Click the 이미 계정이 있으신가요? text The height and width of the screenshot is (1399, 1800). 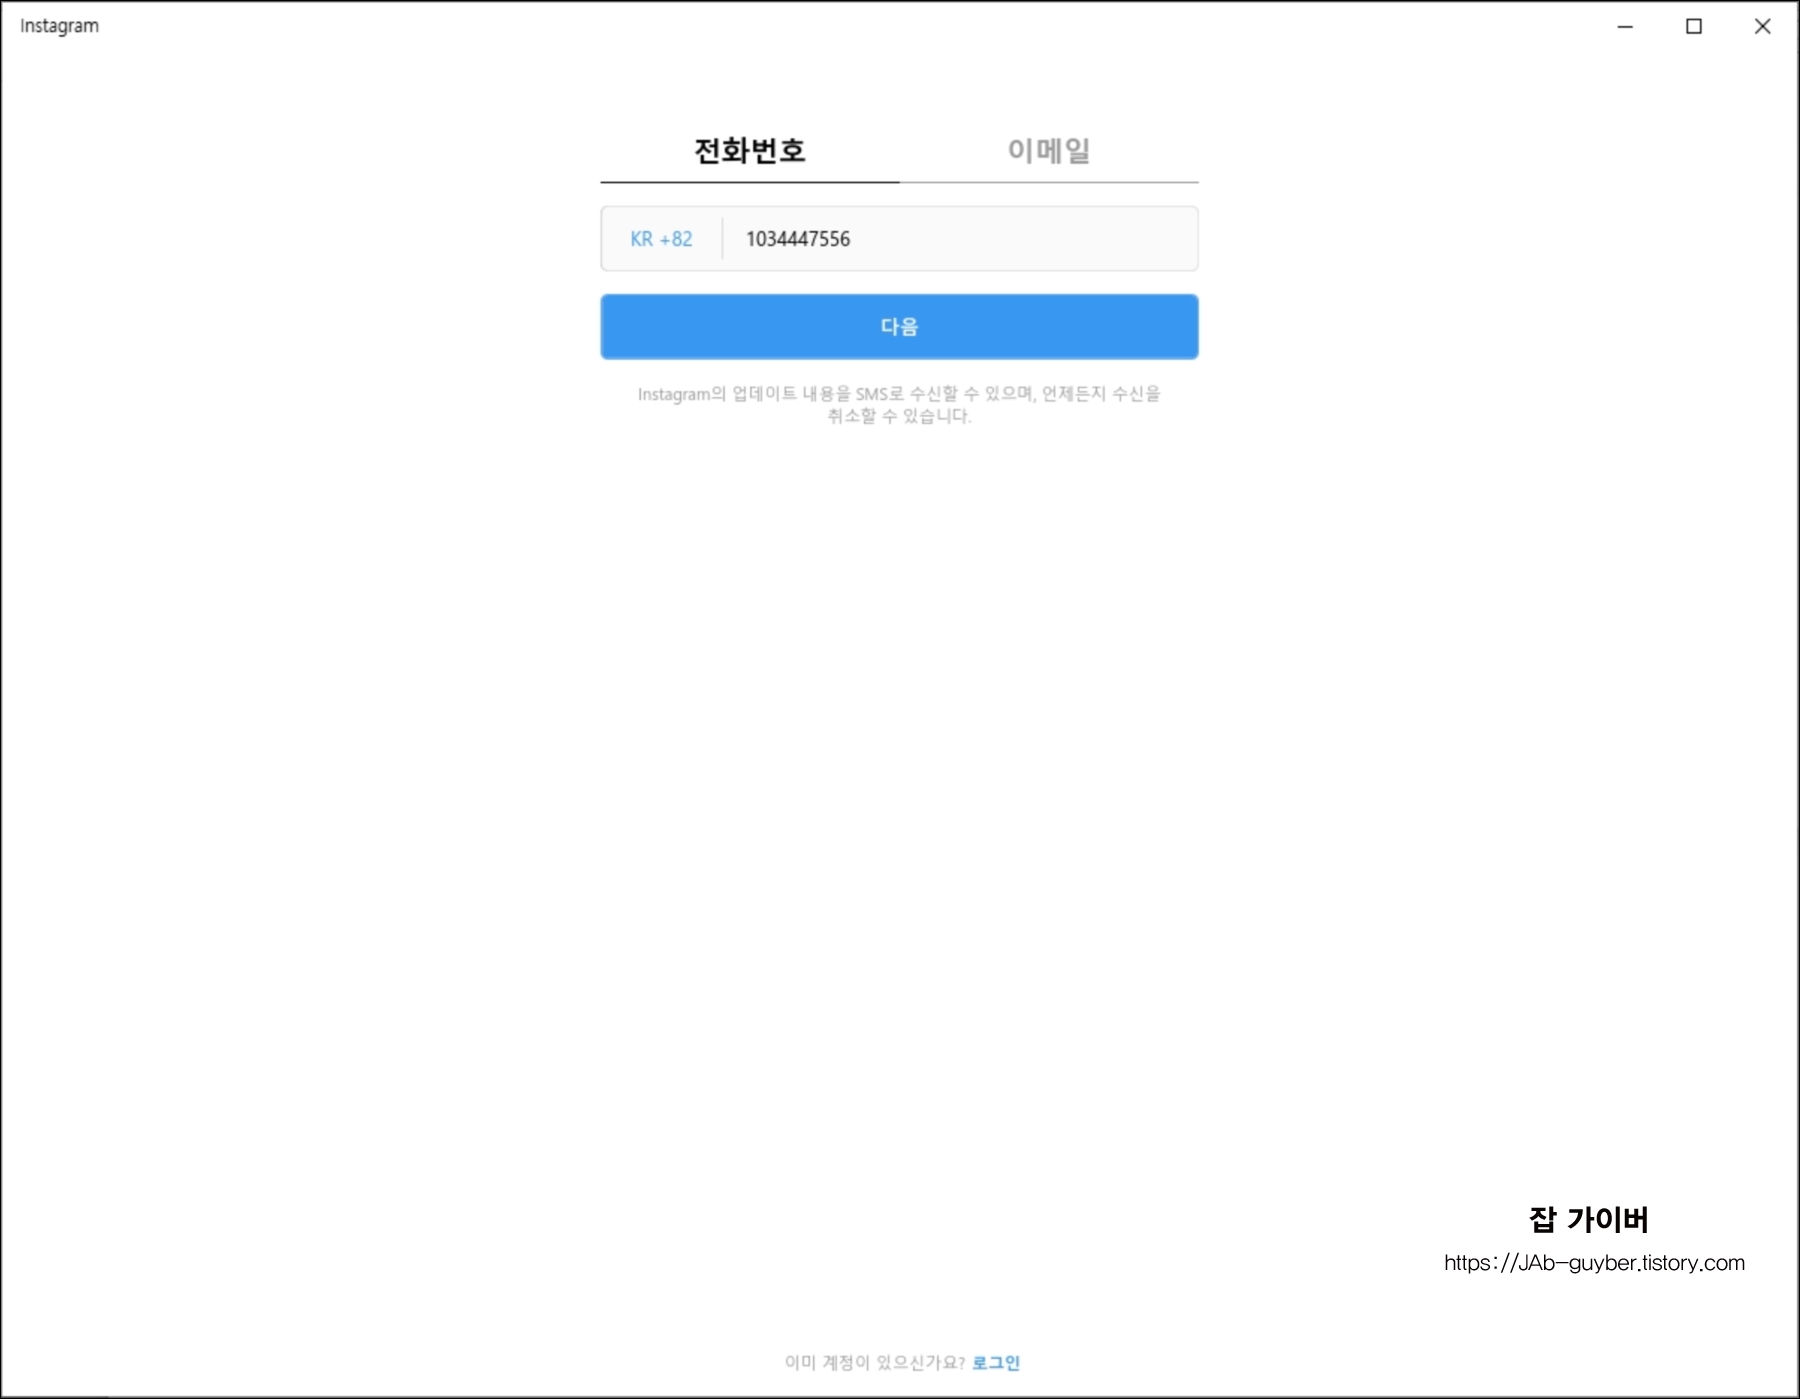(x=874, y=1362)
